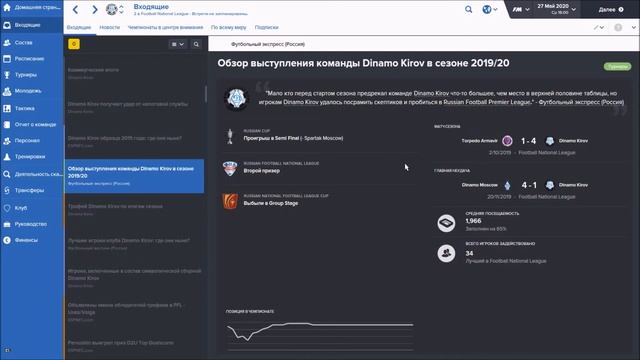Click the players used icon
This screenshot has width=640, height=360.
pyautogui.click(x=446, y=253)
